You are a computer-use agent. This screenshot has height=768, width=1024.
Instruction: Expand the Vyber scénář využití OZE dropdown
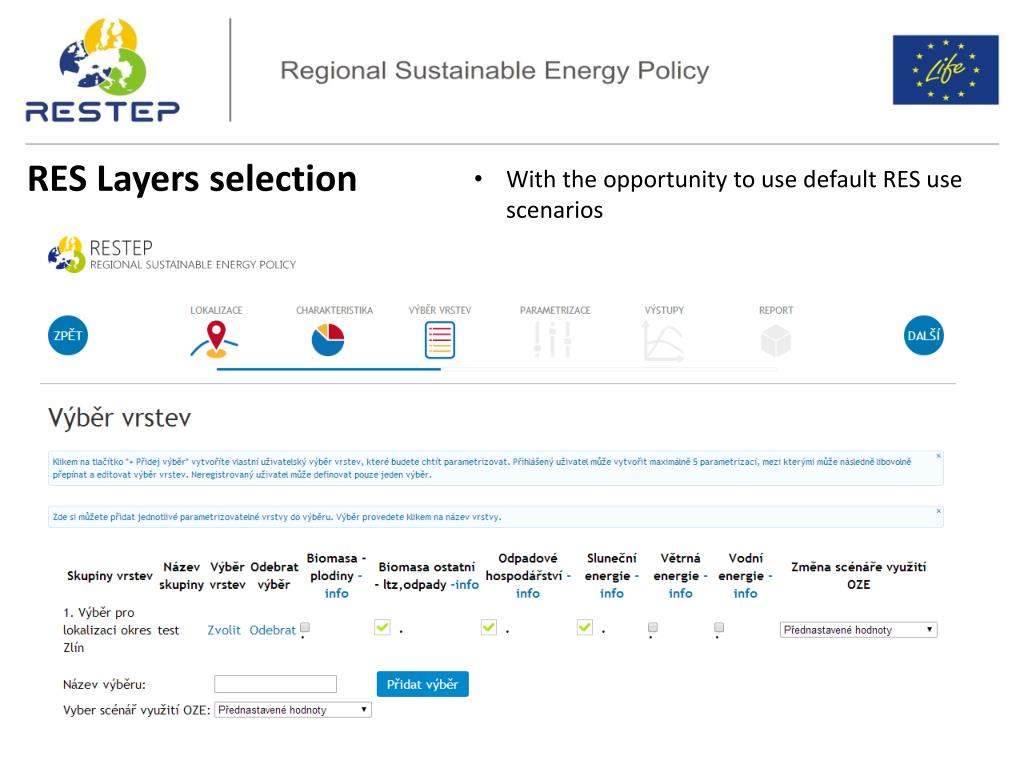(293, 710)
